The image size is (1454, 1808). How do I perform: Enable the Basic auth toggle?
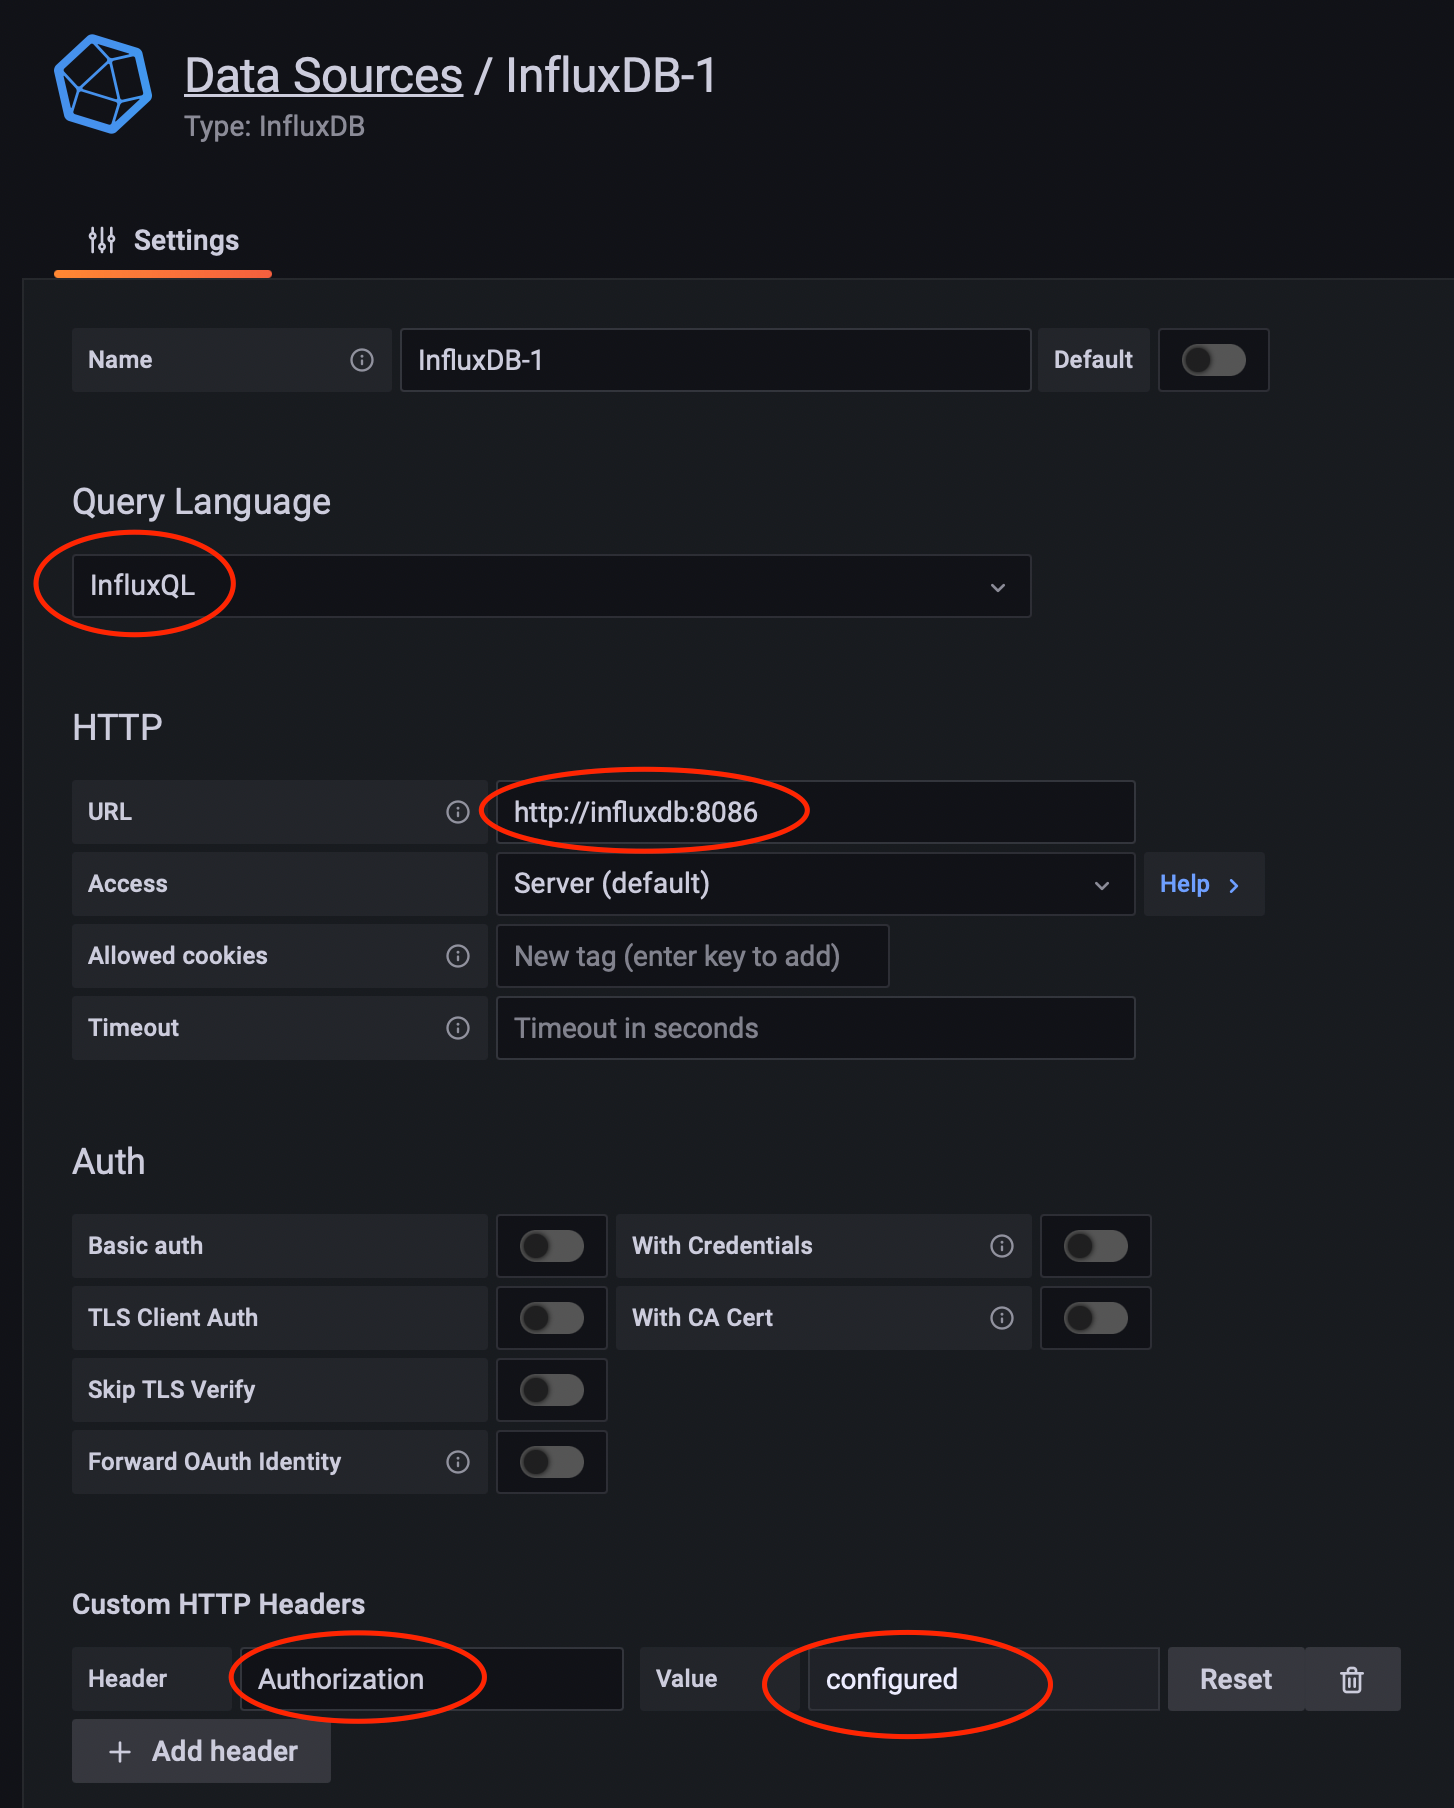pyautogui.click(x=552, y=1246)
